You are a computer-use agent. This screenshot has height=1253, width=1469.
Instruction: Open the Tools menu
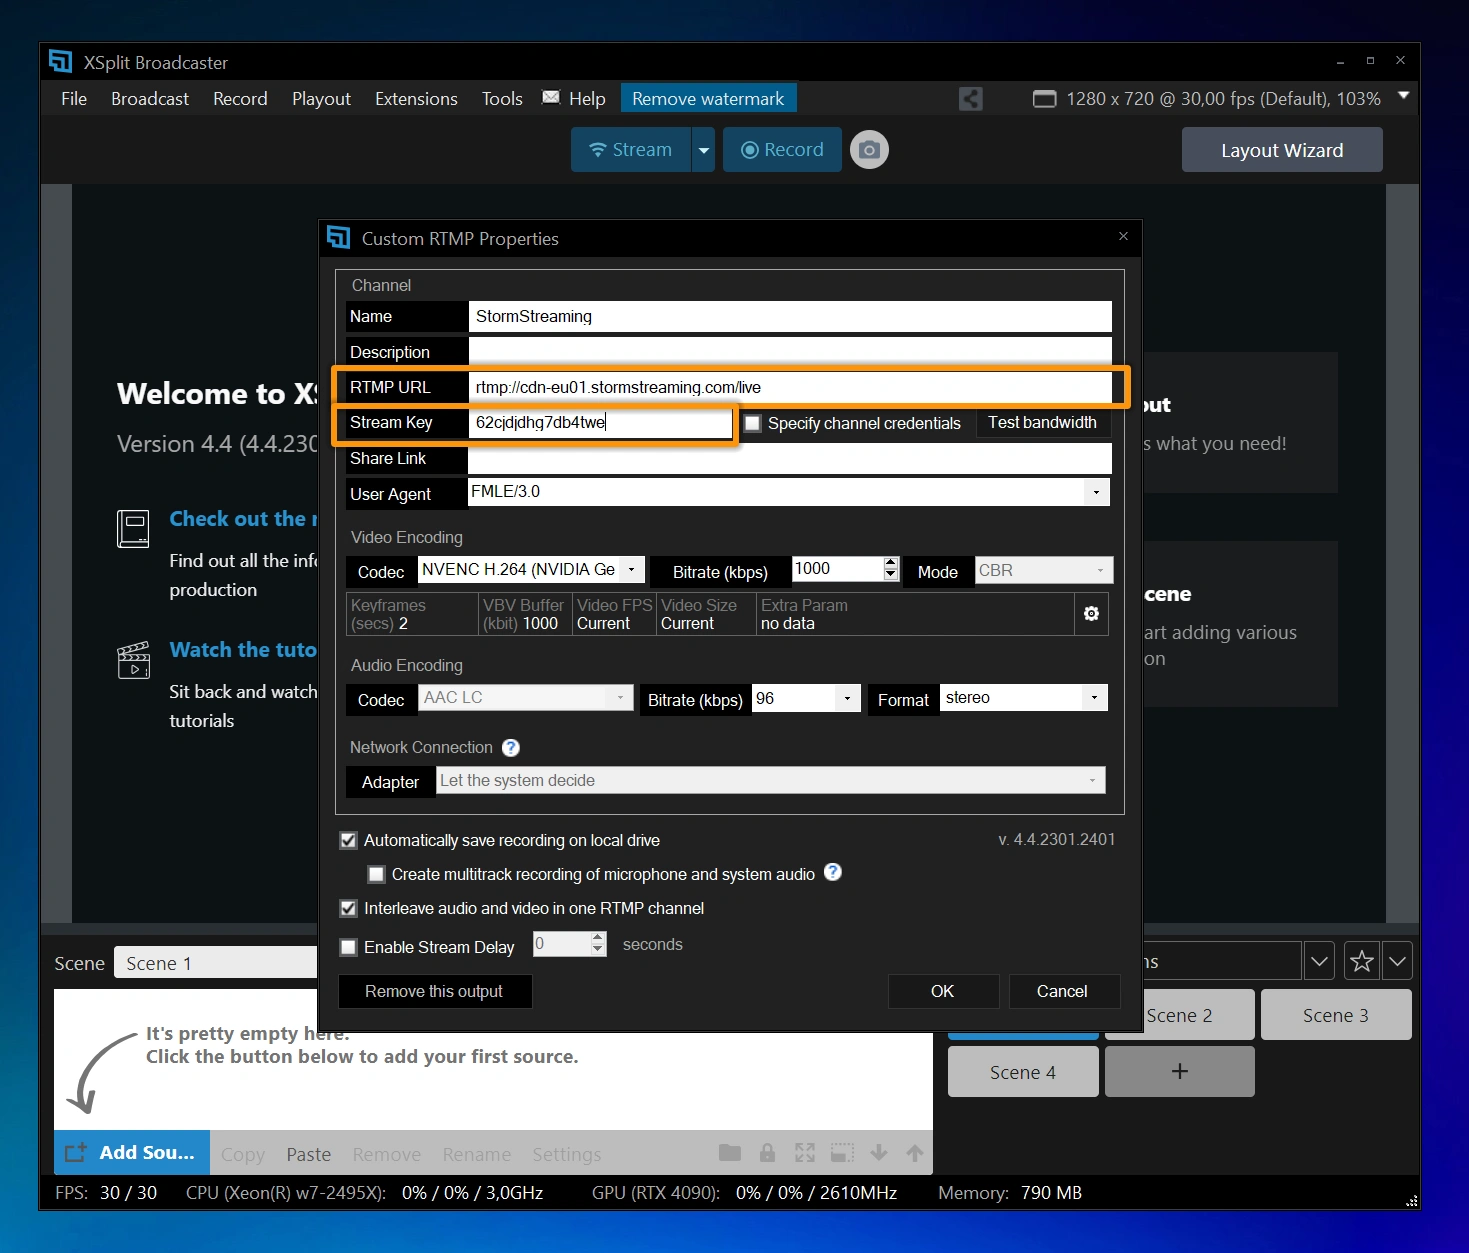501,98
